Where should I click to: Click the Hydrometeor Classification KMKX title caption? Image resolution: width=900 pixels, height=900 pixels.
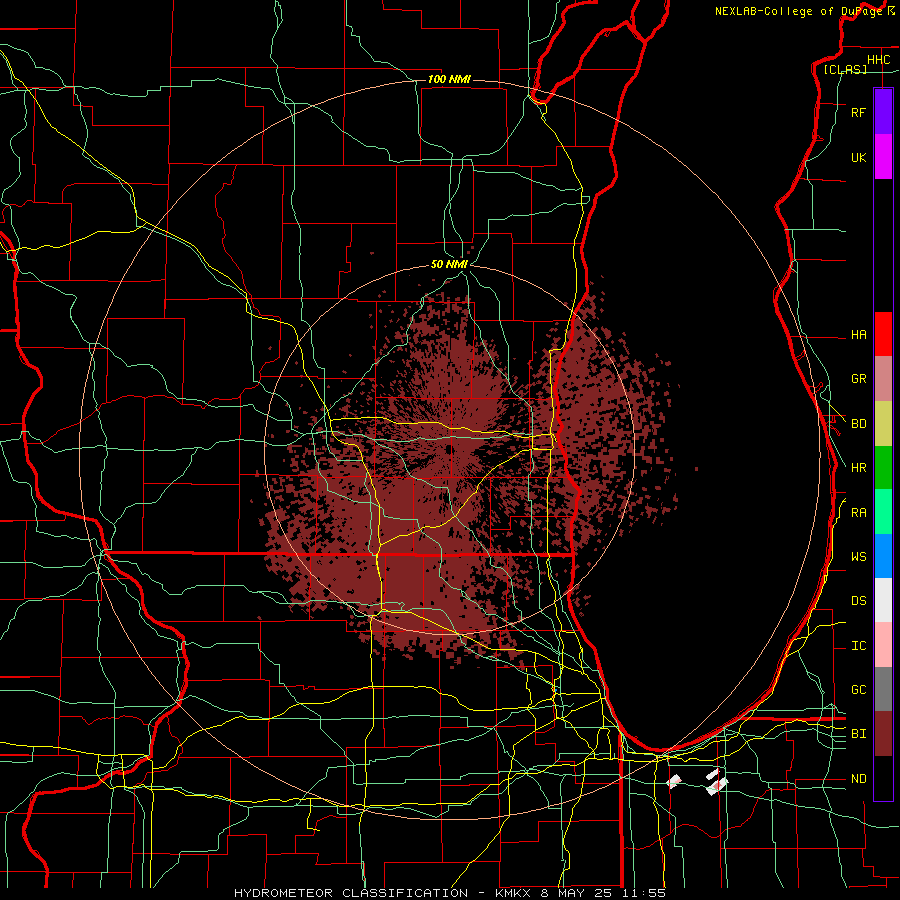[x=450, y=893]
